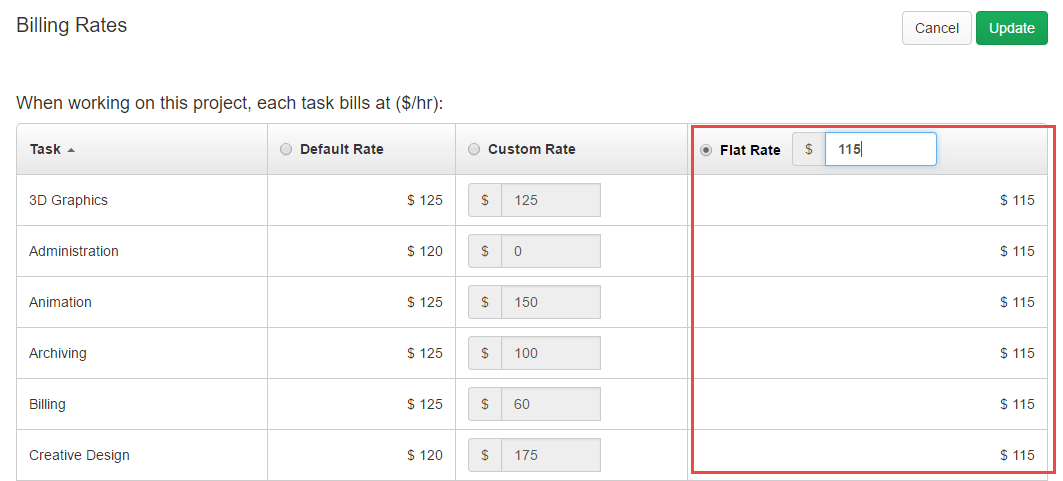Click the sort arrow next to Task
1063x481 pixels.
(x=71, y=150)
